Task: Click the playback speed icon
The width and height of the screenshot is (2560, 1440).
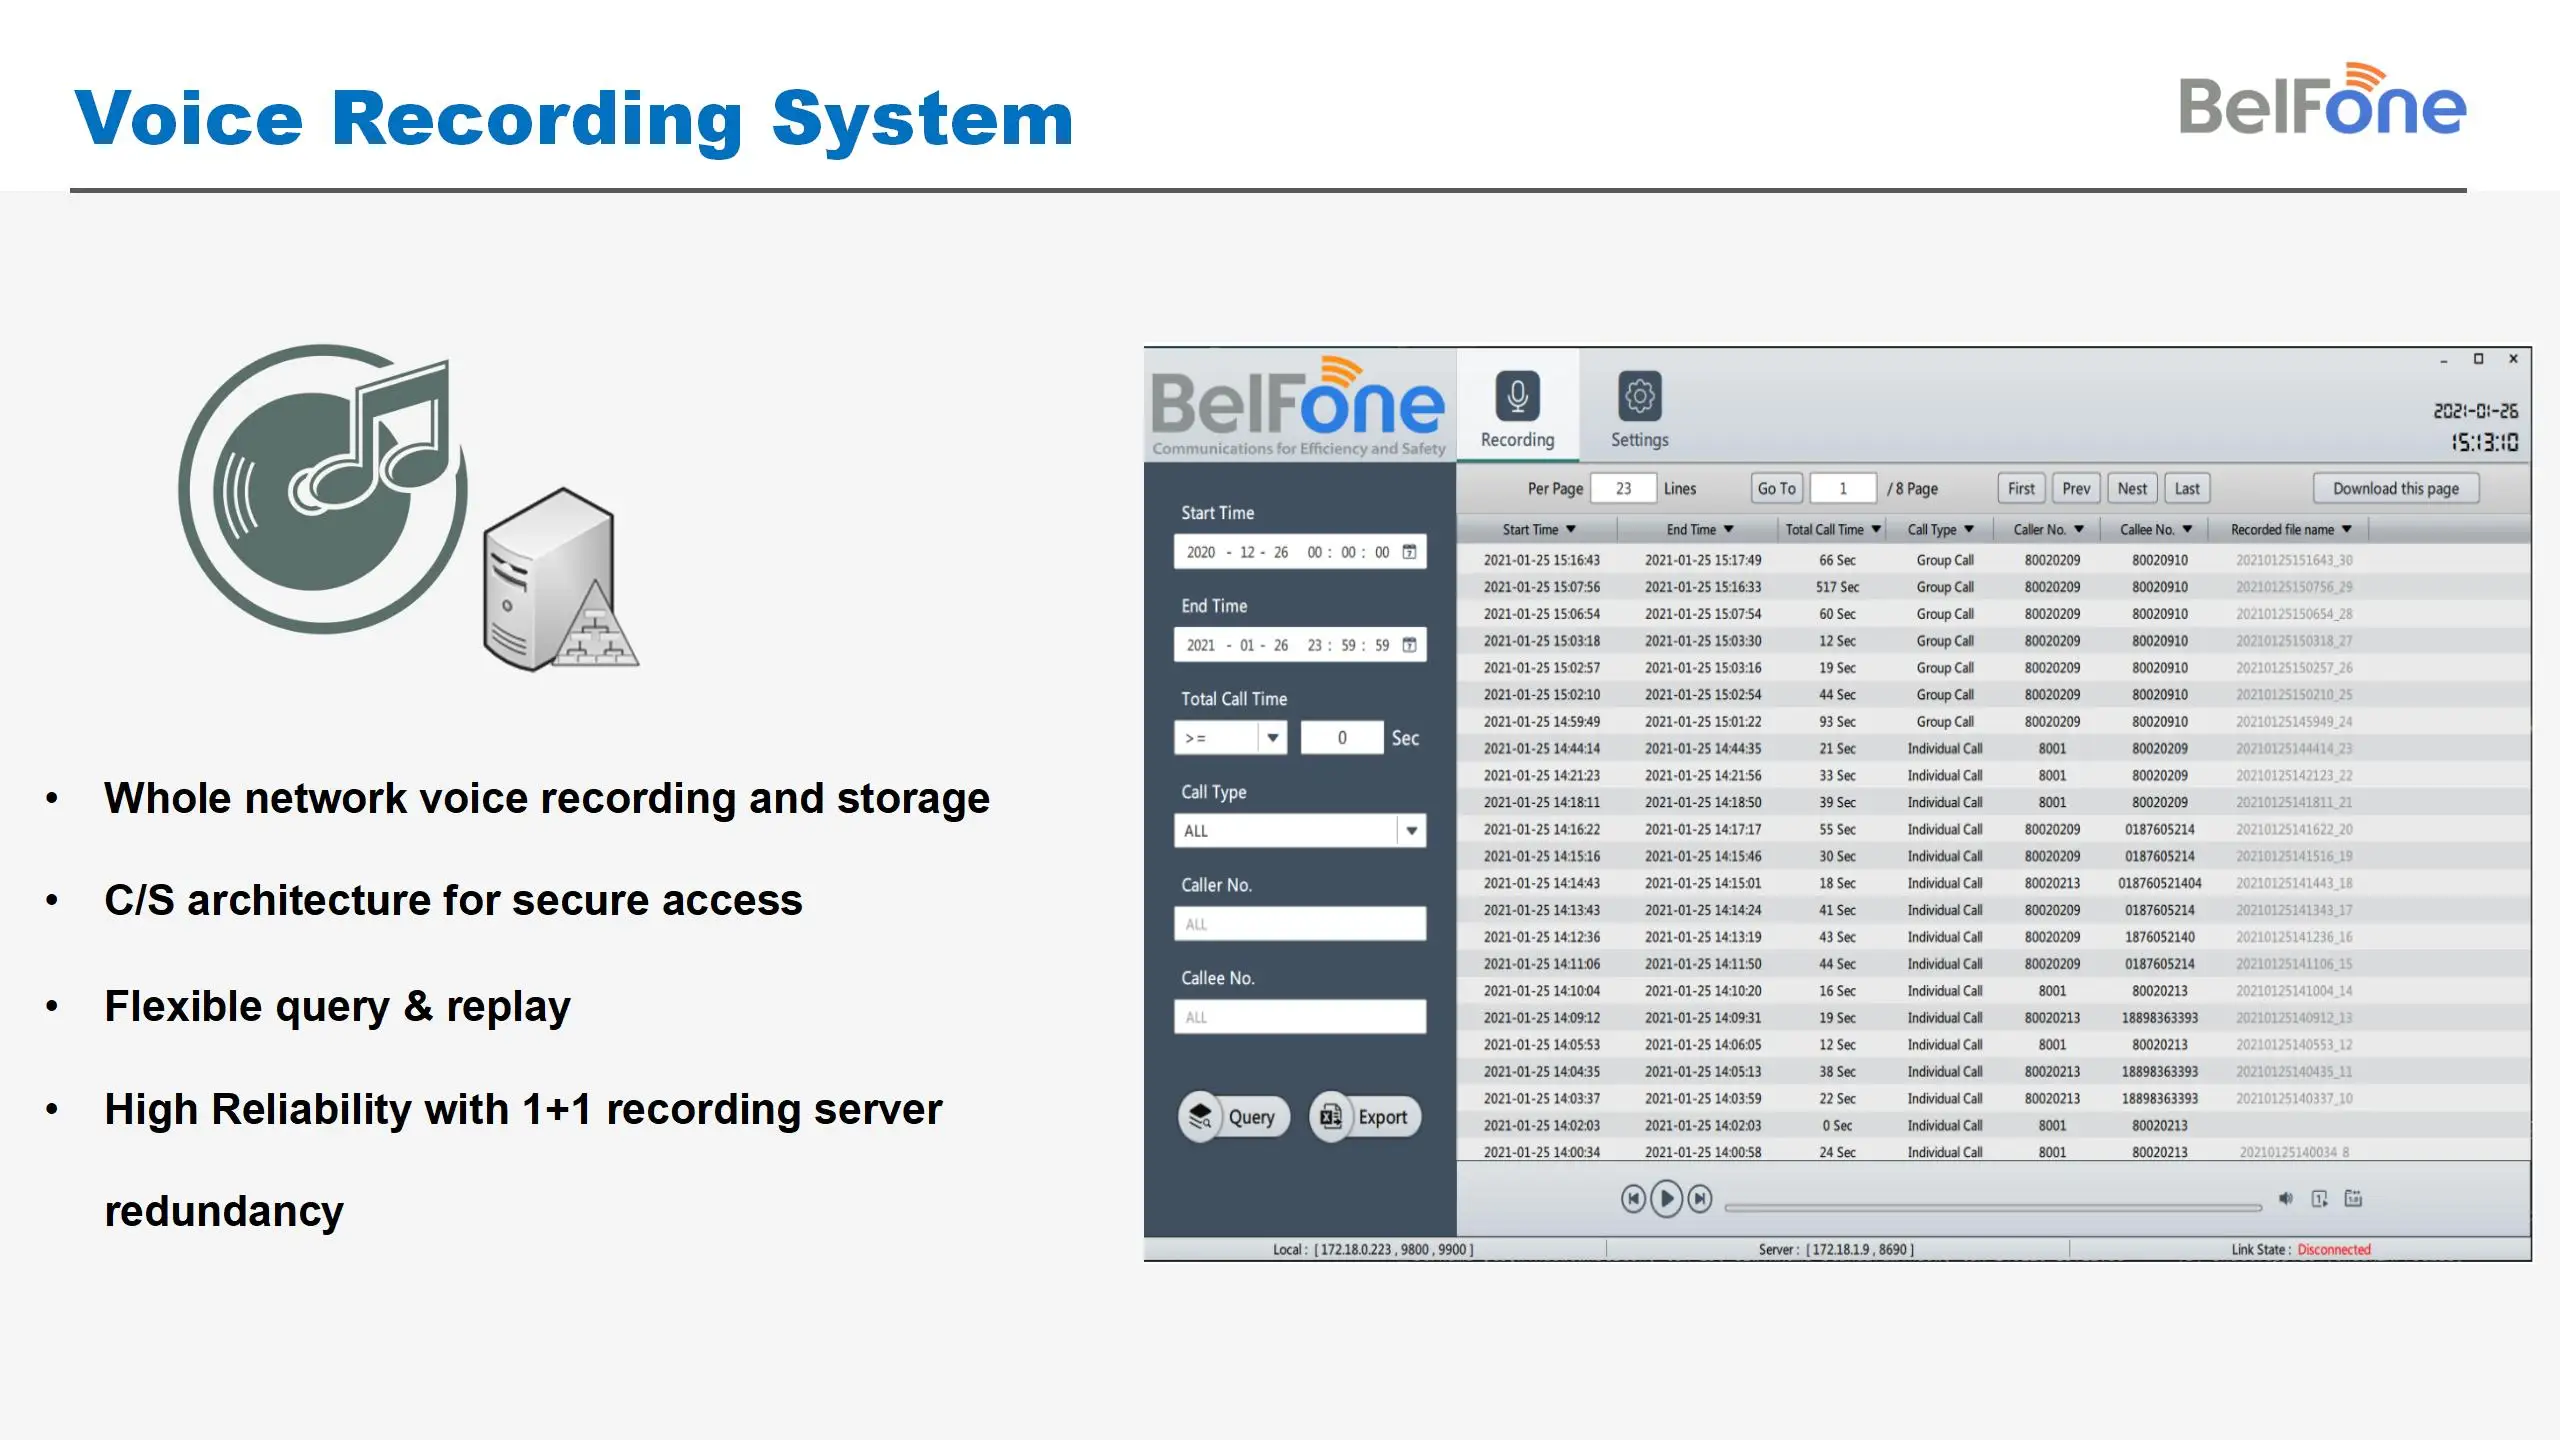Action: pos(2354,1198)
